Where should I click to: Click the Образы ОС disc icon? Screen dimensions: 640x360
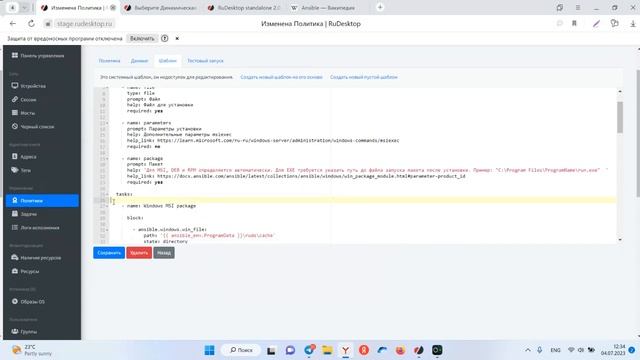15,301
